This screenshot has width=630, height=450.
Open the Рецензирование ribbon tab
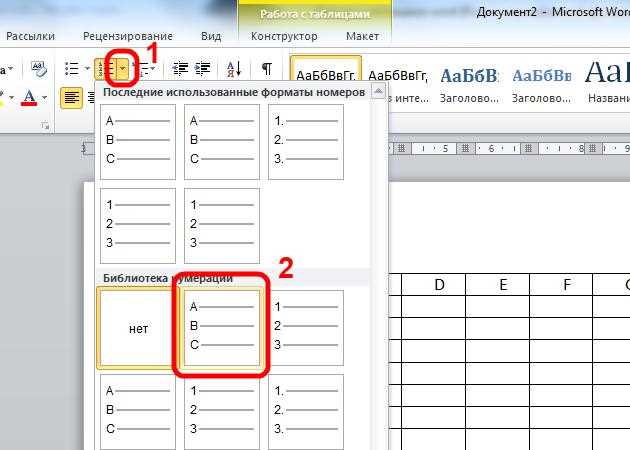(128, 37)
